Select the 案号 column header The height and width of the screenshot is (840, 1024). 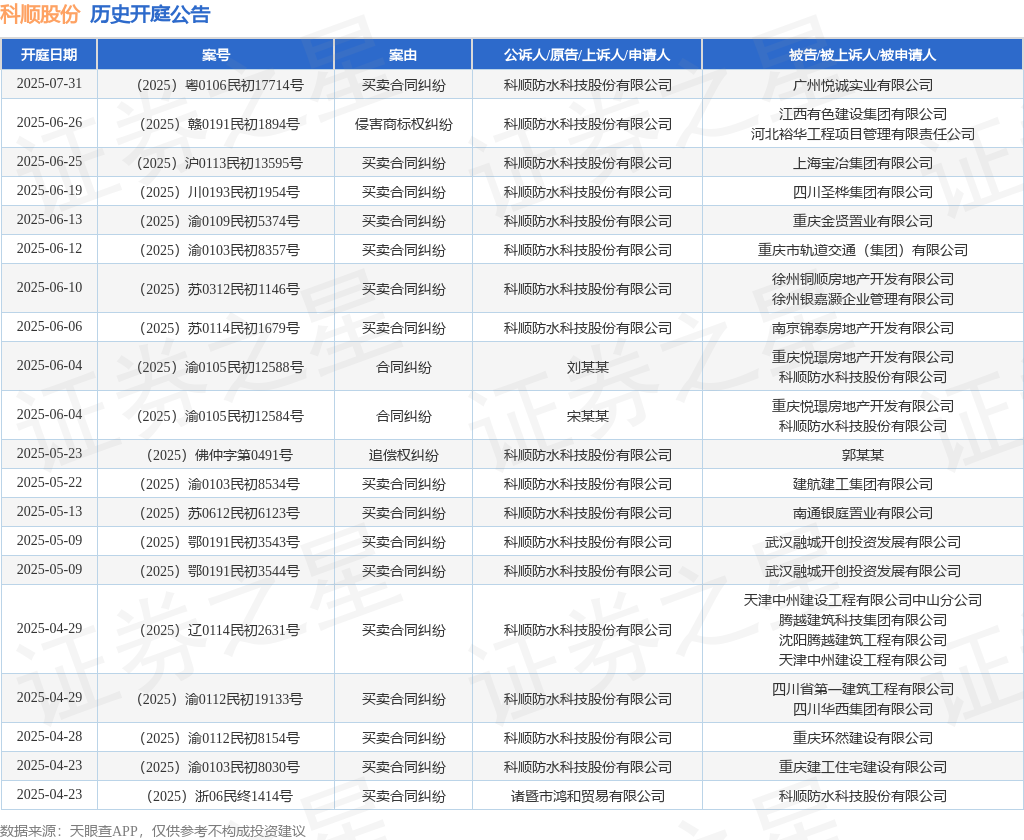pyautogui.click(x=216, y=55)
